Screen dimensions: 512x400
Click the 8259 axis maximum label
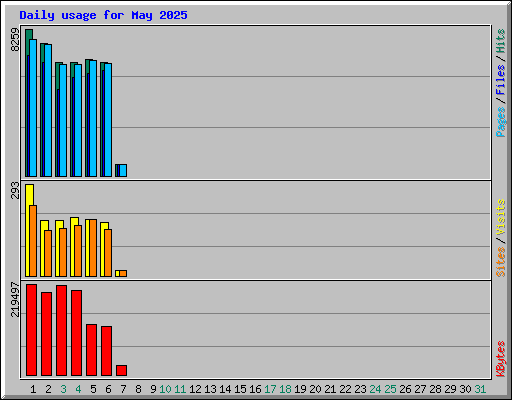coord(15,40)
